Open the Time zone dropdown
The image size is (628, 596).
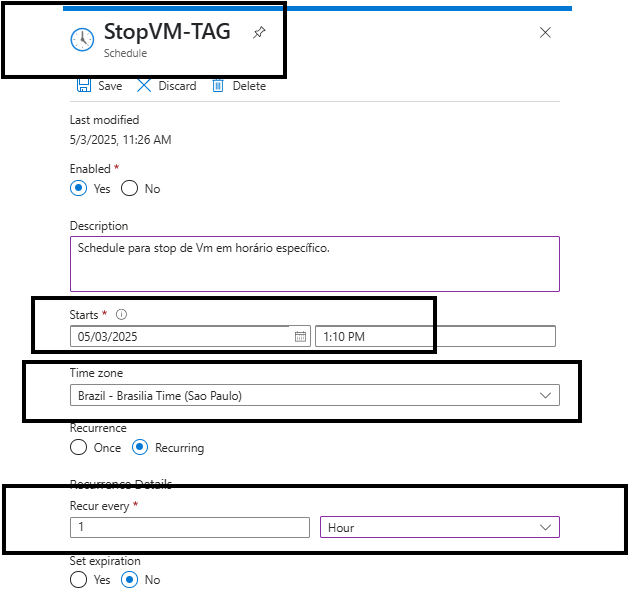coord(314,396)
